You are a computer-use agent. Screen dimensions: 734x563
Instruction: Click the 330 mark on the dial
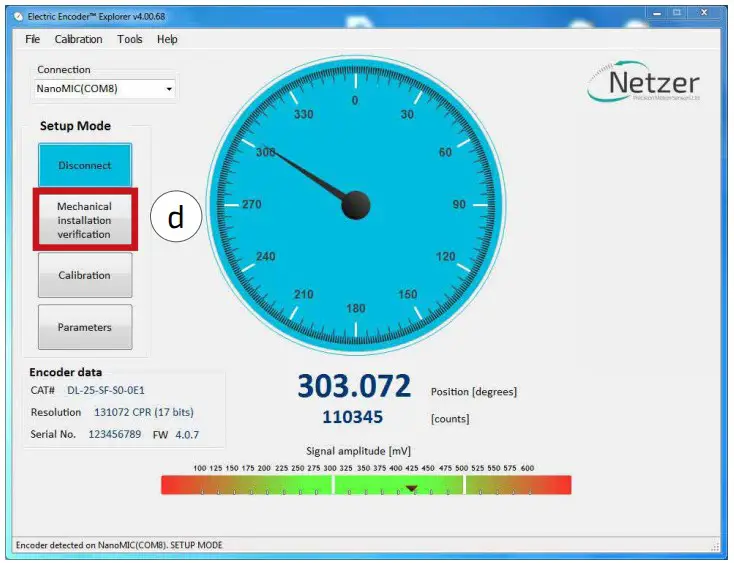[303, 114]
